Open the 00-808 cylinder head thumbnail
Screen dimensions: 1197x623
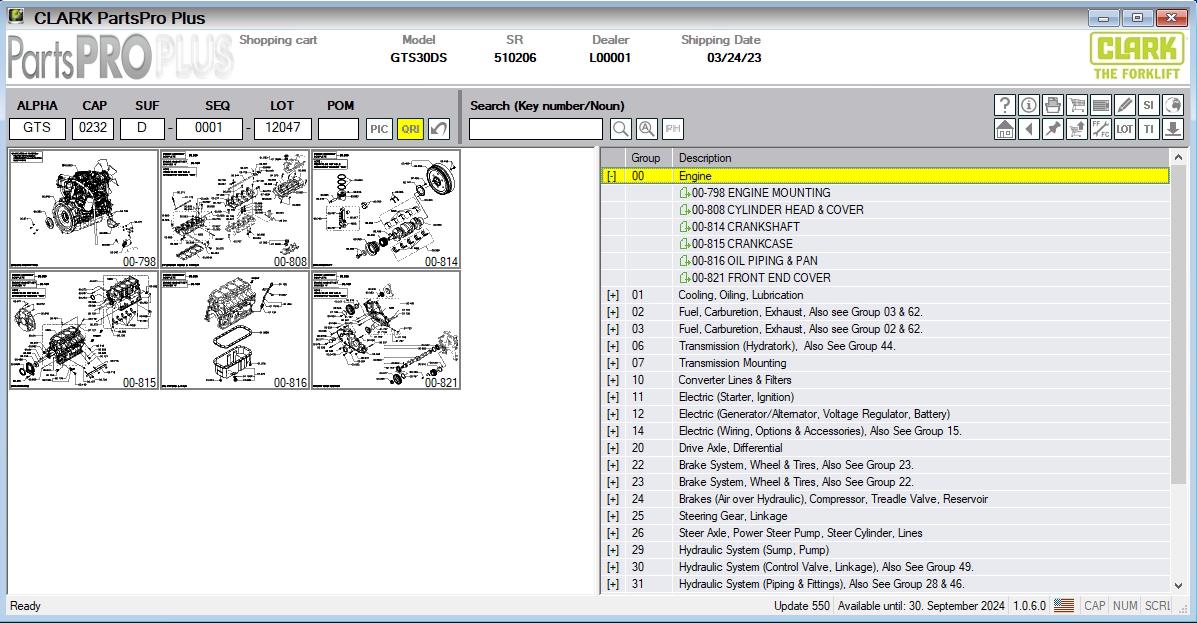pyautogui.click(x=235, y=209)
